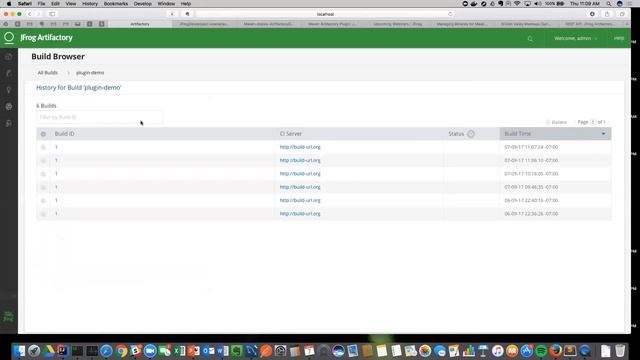The width and height of the screenshot is (640, 360).
Task: Open Spotlight search in the menu bar
Action: pos(609,4)
